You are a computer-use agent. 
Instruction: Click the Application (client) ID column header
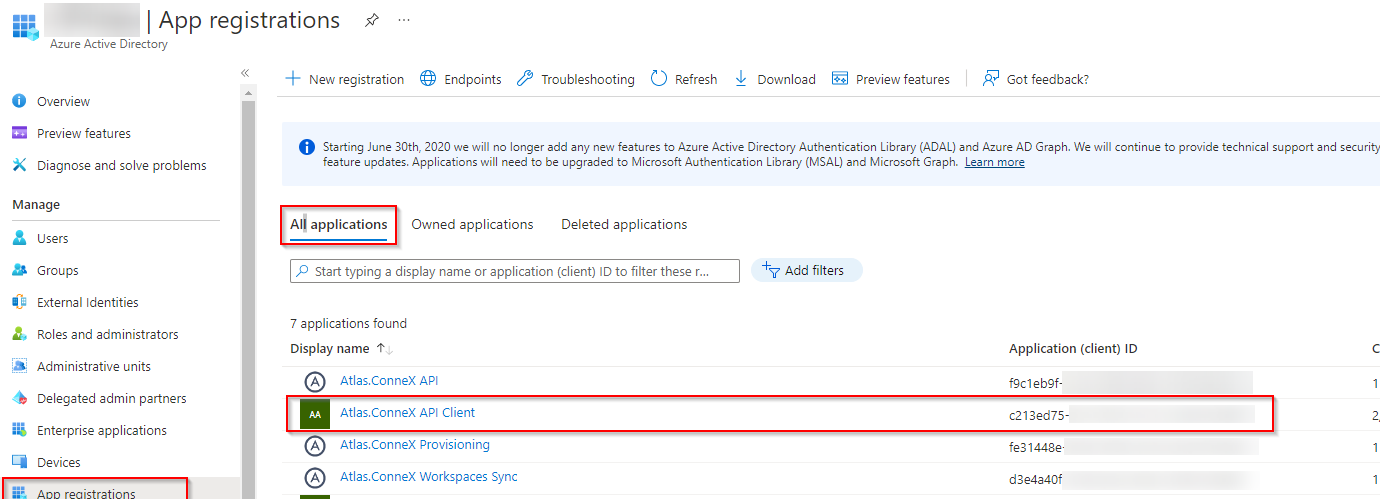(1073, 348)
